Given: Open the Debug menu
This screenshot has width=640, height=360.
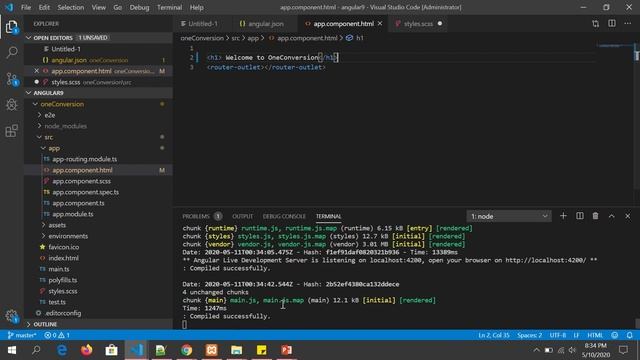Looking at the screenshot, I should (139, 7).
